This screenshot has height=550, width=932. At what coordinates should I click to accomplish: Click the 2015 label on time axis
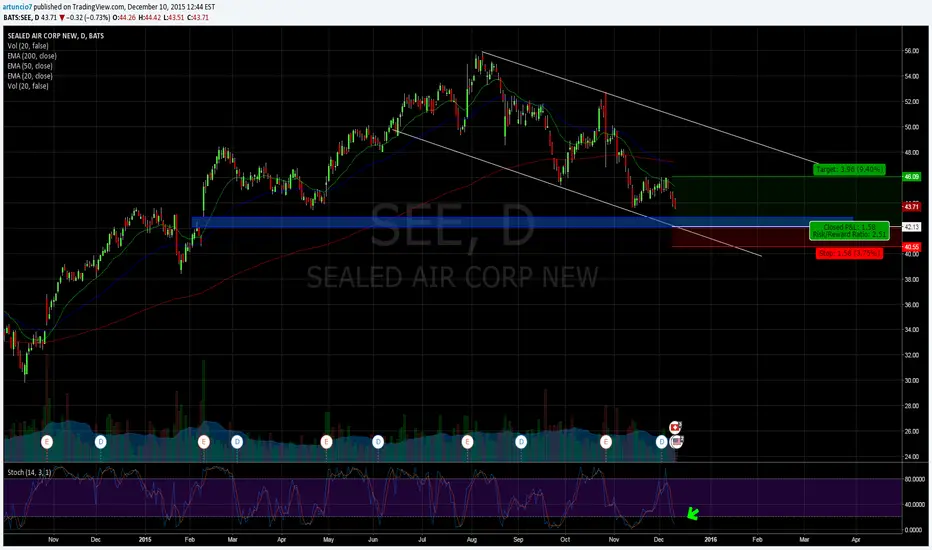pyautogui.click(x=145, y=540)
